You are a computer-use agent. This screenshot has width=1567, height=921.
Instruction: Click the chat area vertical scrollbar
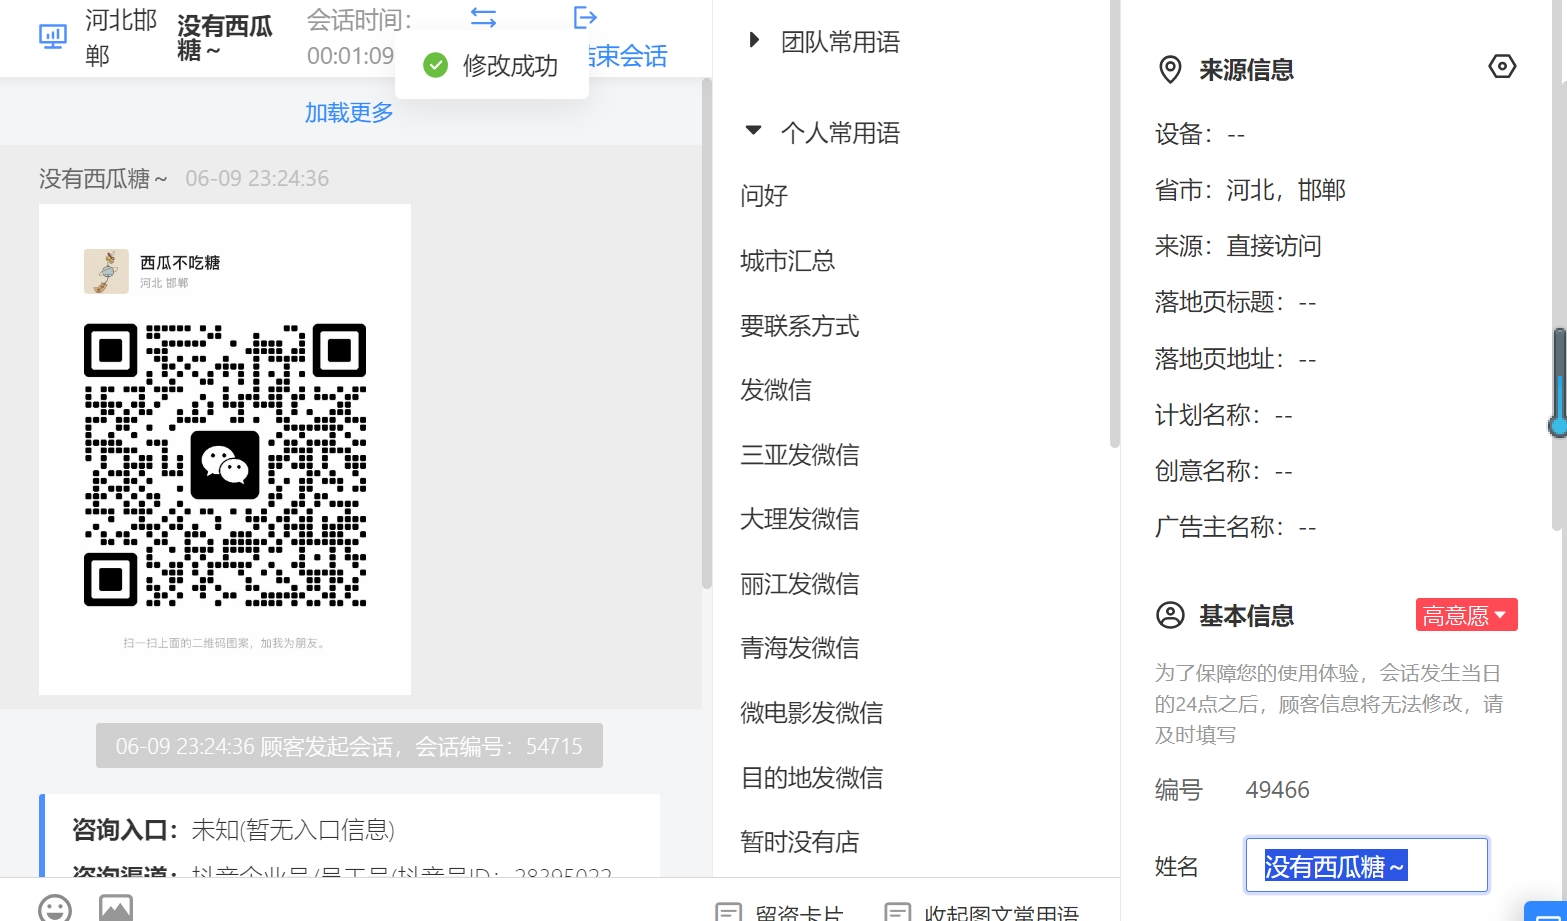(x=707, y=334)
